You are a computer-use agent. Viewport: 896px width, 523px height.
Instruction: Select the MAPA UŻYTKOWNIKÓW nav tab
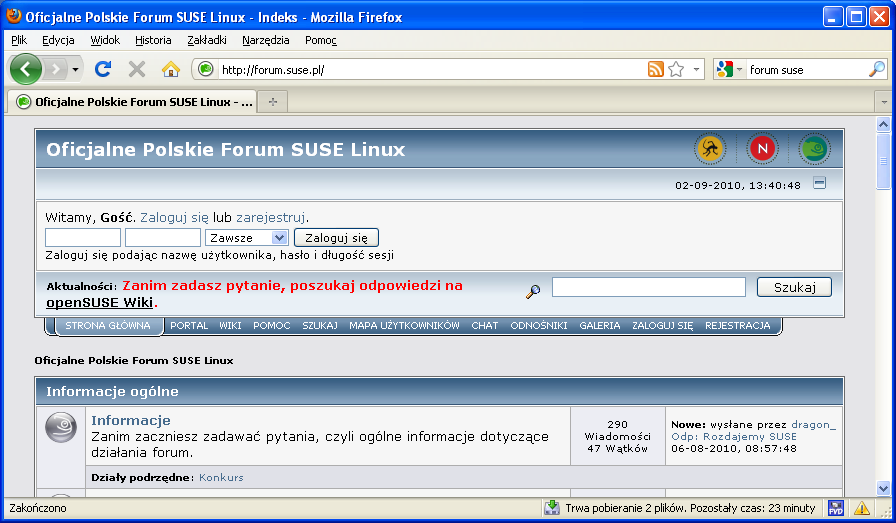[405, 326]
